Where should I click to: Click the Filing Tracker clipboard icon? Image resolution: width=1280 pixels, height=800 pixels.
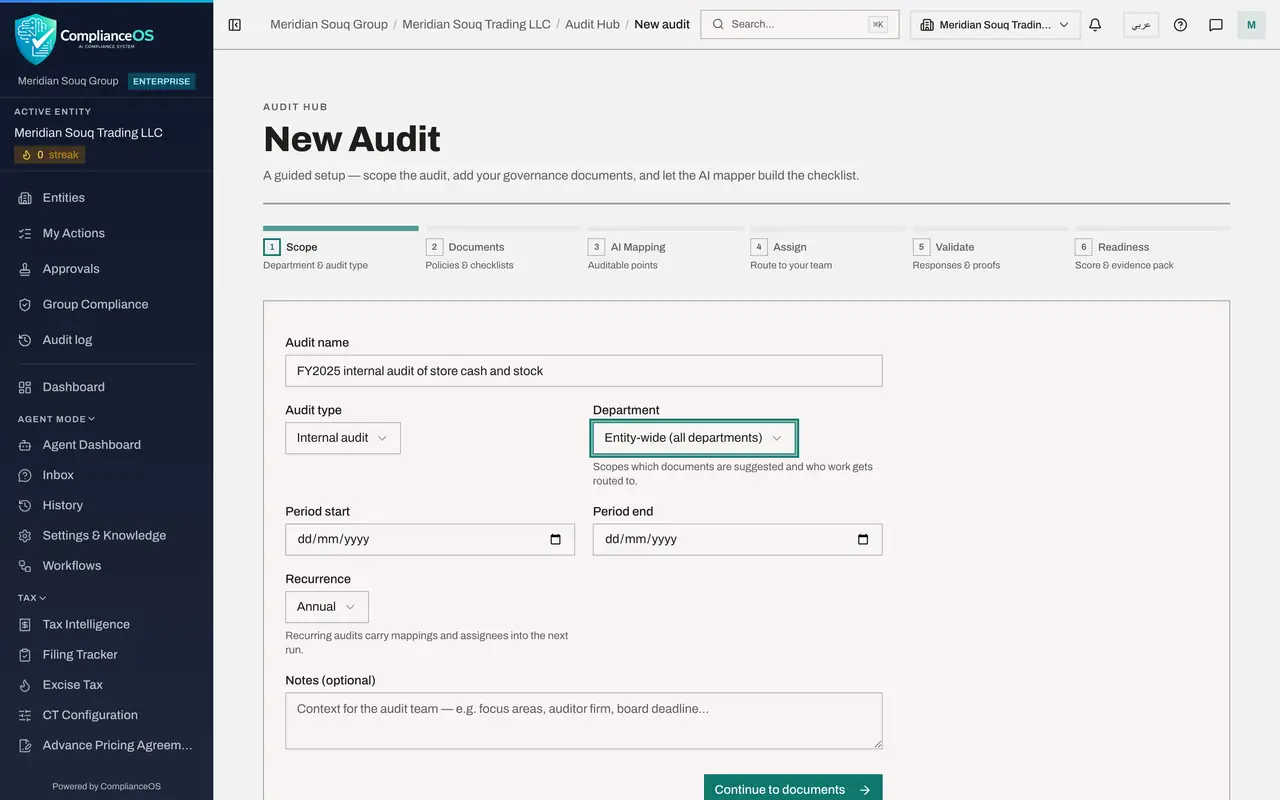25,654
